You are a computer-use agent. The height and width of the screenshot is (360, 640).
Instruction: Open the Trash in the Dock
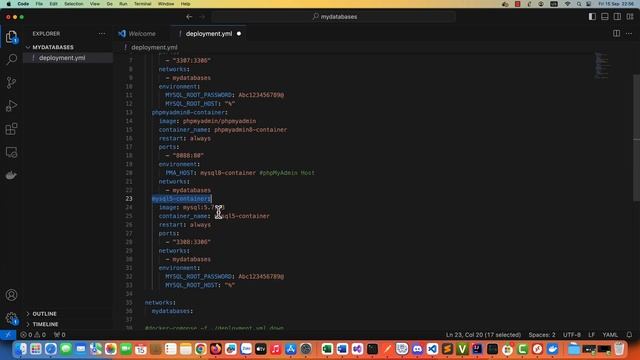[619, 349]
